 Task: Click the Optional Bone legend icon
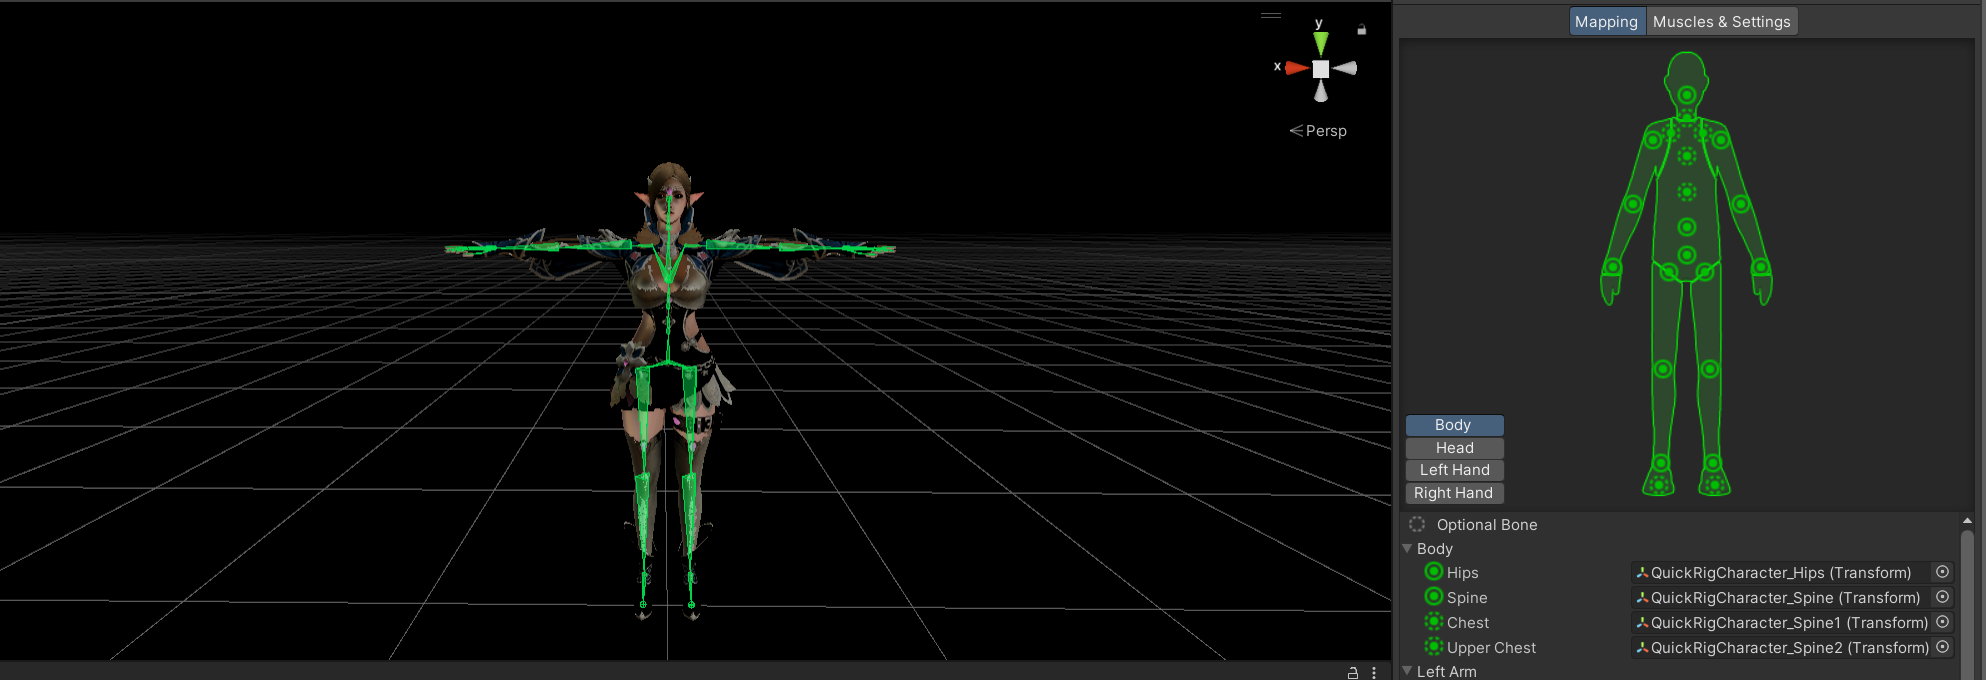(1417, 524)
